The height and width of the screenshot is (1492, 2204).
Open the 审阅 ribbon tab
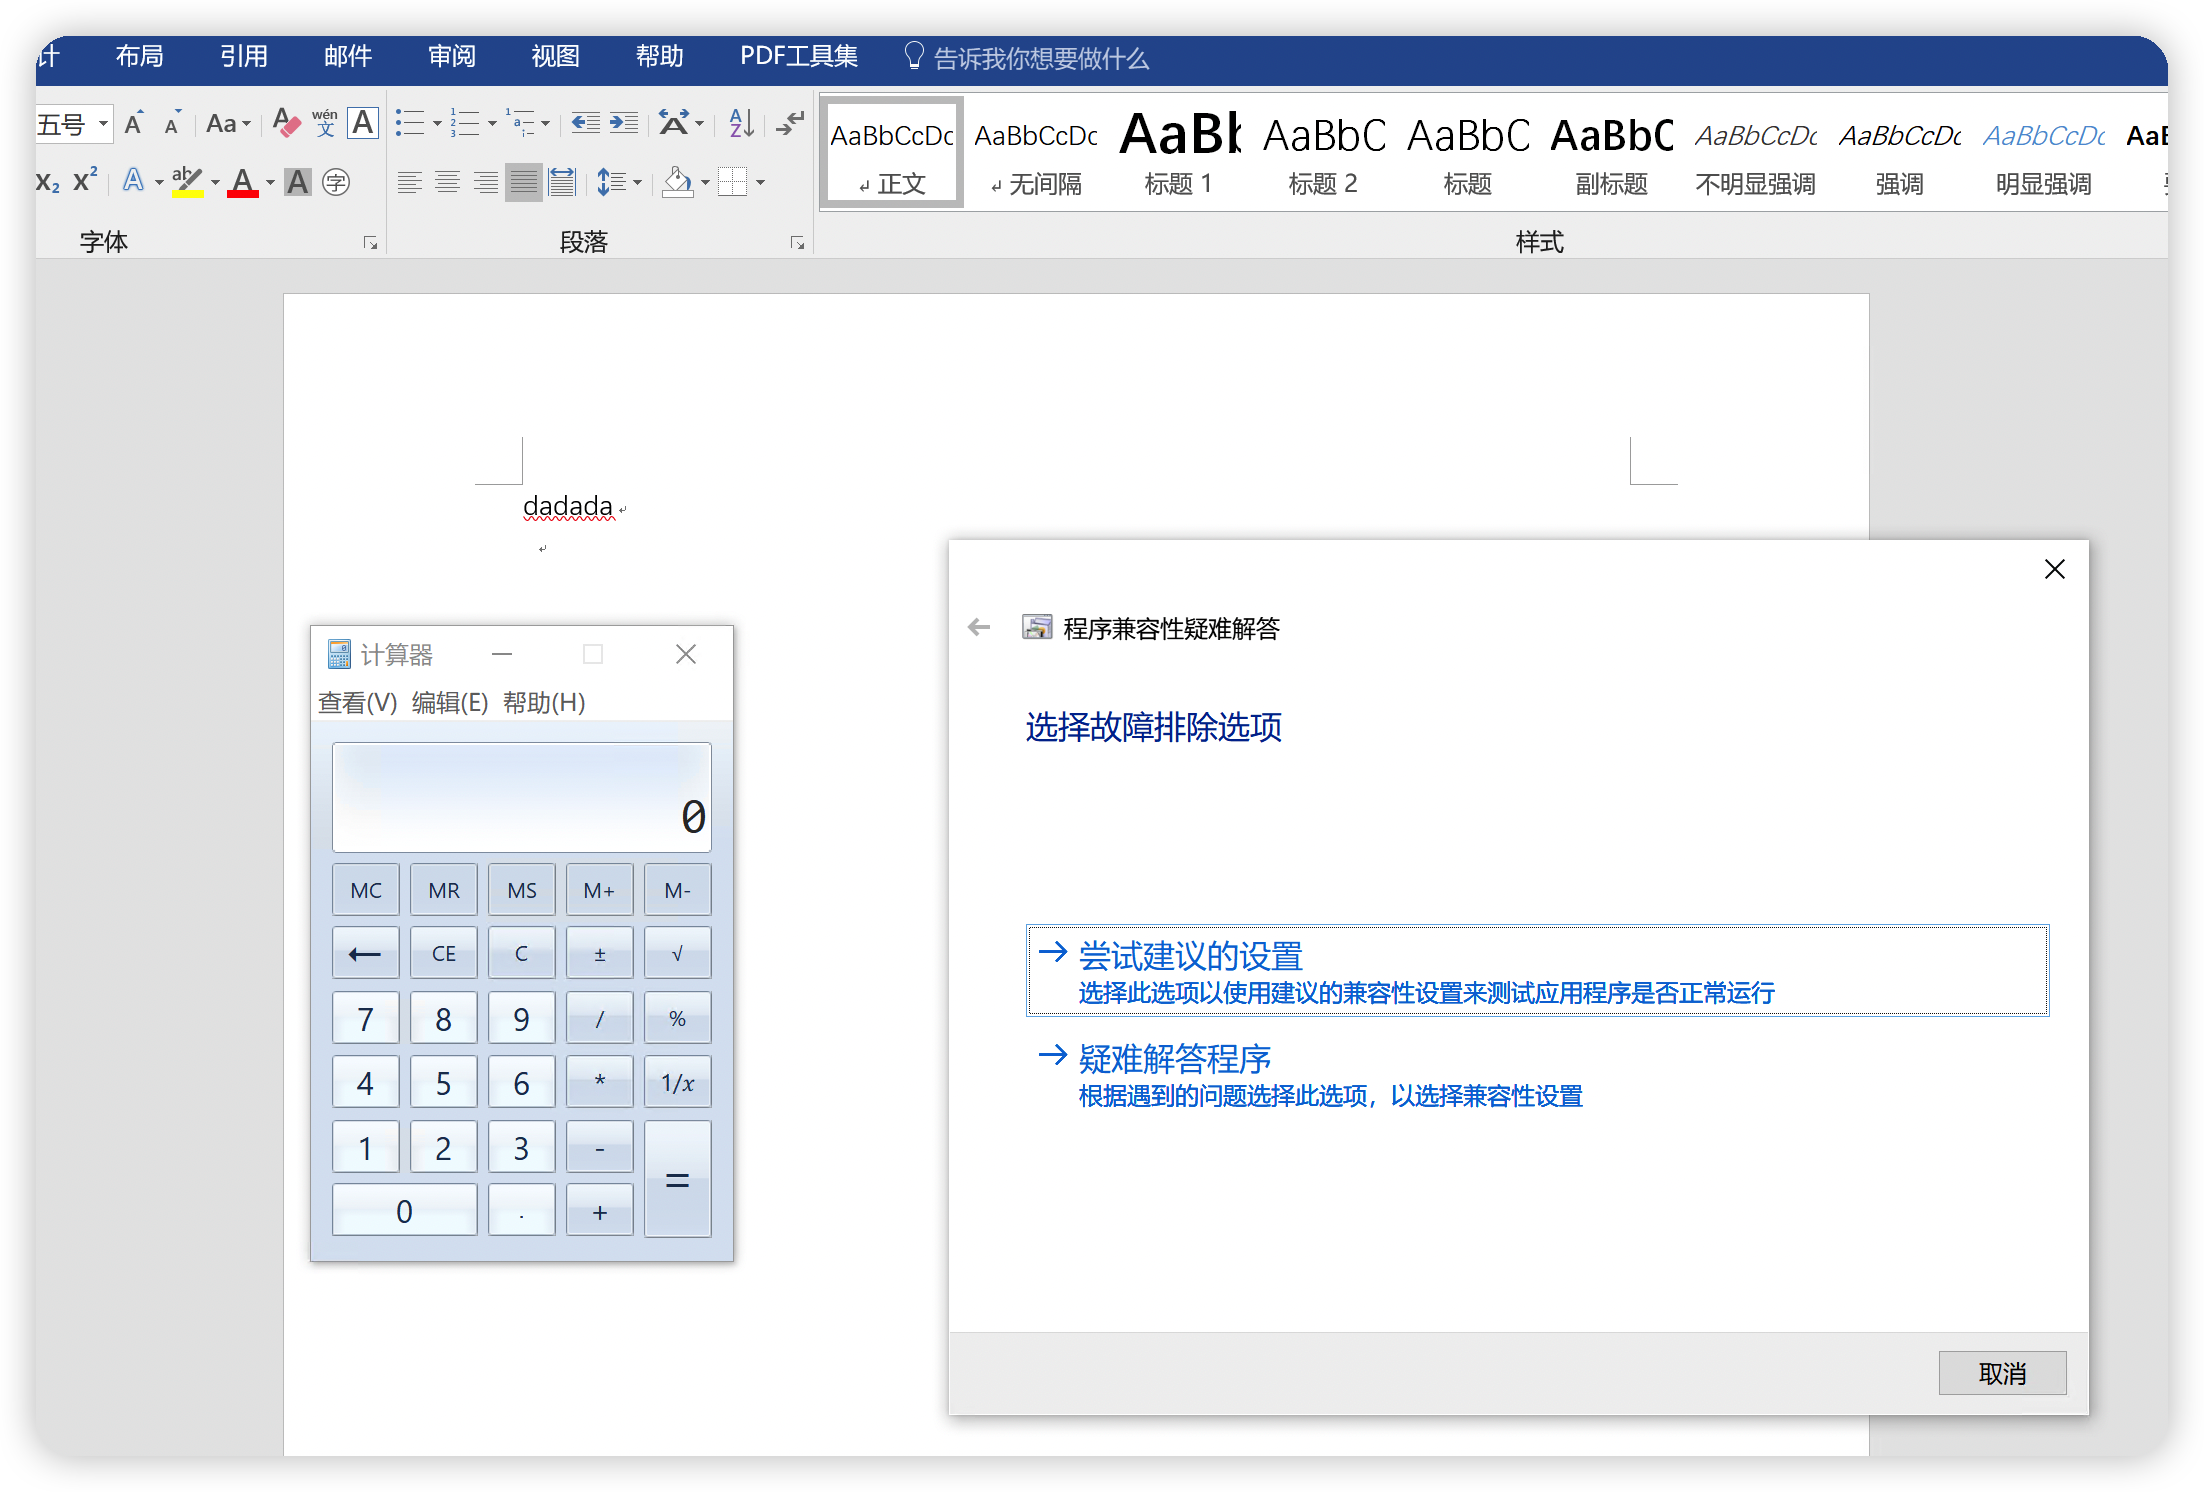(451, 57)
